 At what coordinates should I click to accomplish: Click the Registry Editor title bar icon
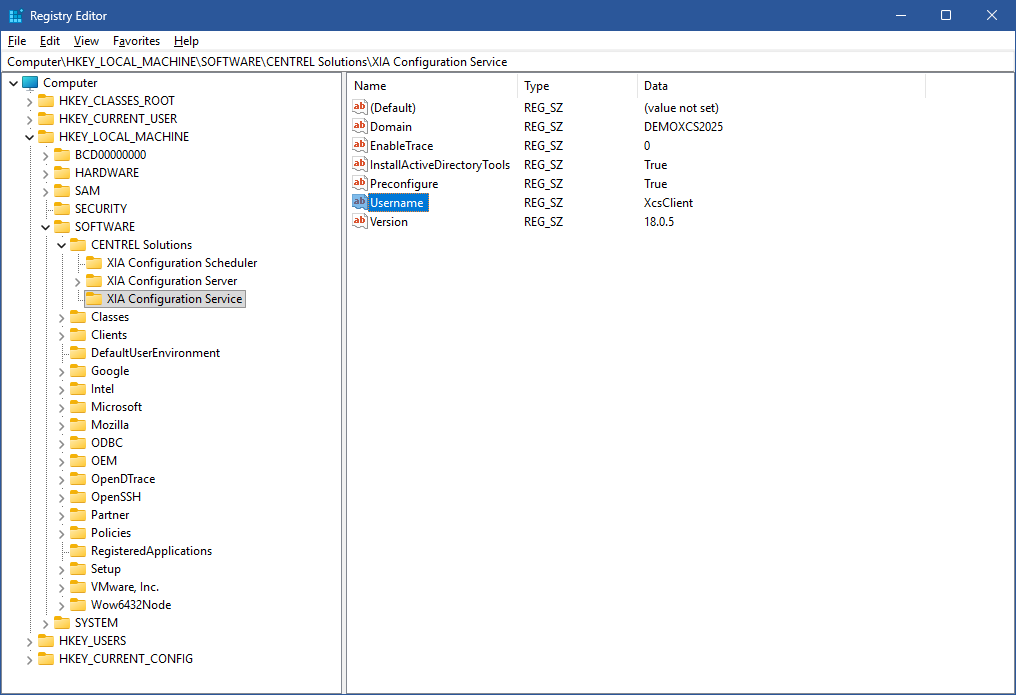tap(15, 16)
